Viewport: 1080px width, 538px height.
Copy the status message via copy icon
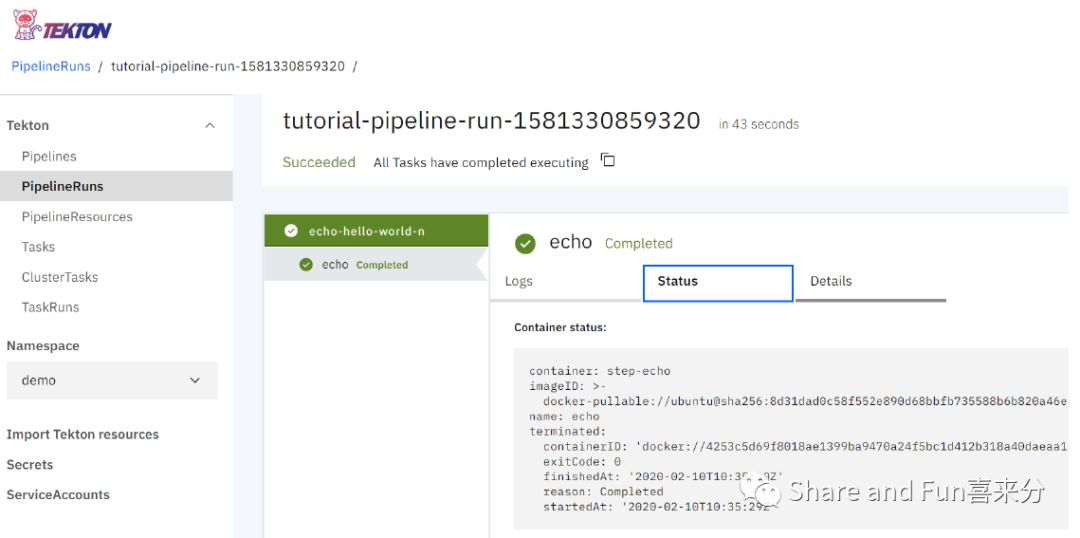click(x=607, y=161)
